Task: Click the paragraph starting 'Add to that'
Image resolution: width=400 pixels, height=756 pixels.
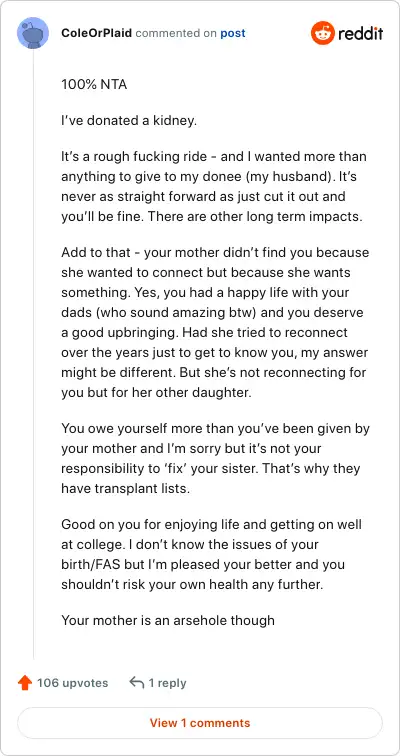Action: pyautogui.click(x=215, y=323)
